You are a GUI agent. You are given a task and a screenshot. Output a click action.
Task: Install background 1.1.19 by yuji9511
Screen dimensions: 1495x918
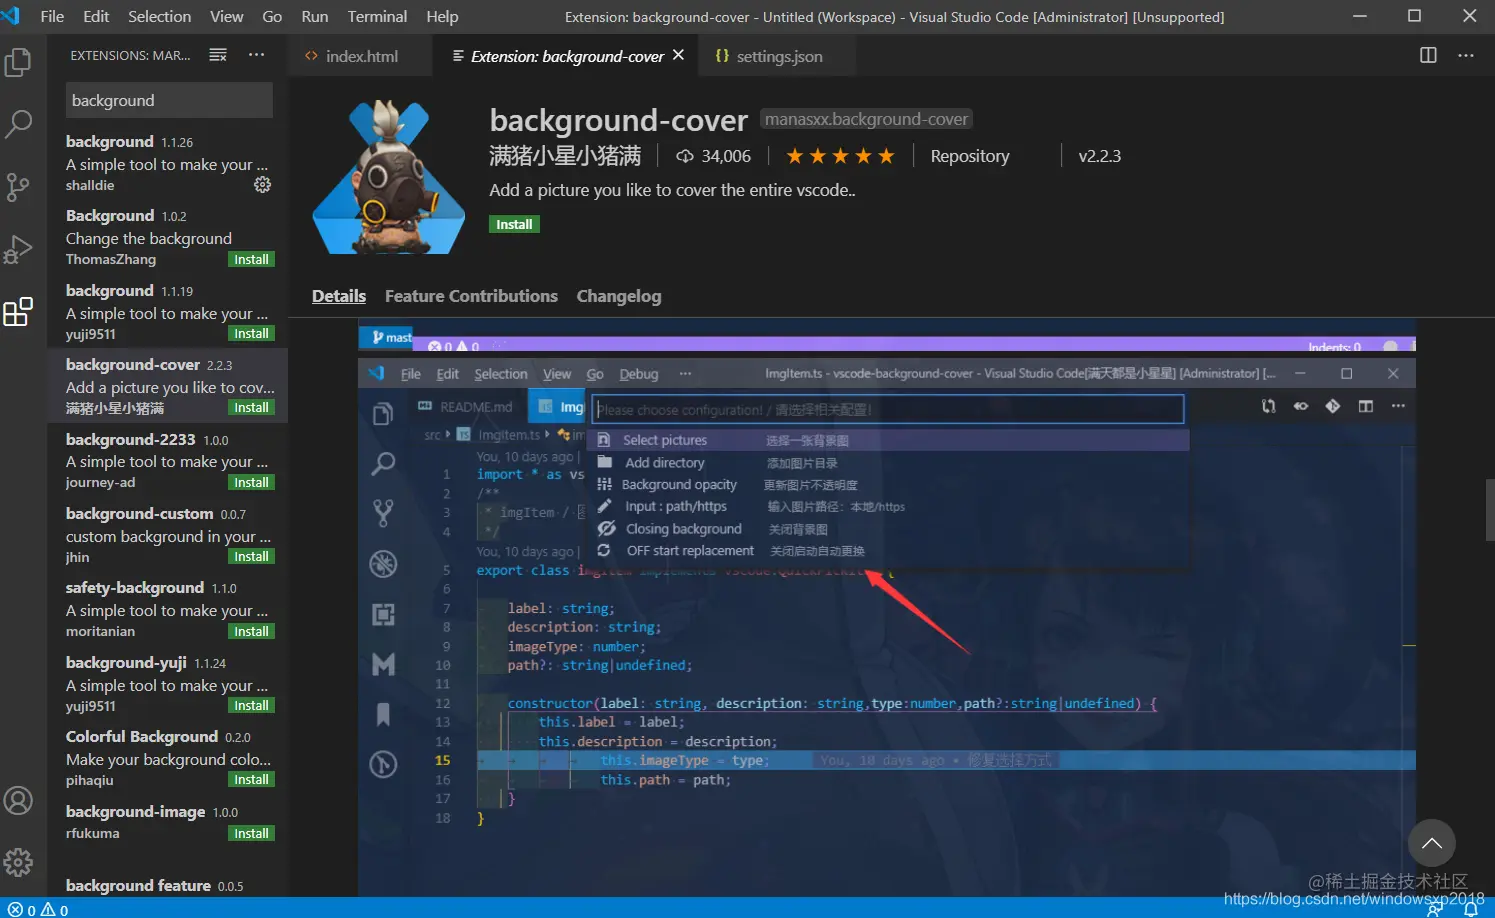(x=251, y=333)
